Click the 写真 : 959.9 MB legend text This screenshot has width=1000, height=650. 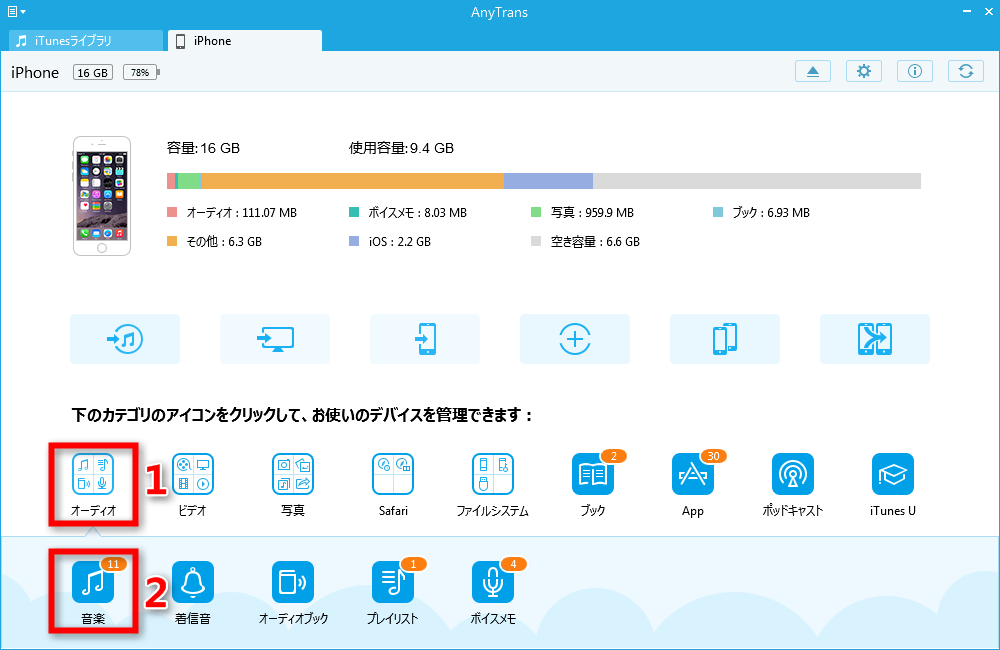pyautogui.click(x=592, y=212)
